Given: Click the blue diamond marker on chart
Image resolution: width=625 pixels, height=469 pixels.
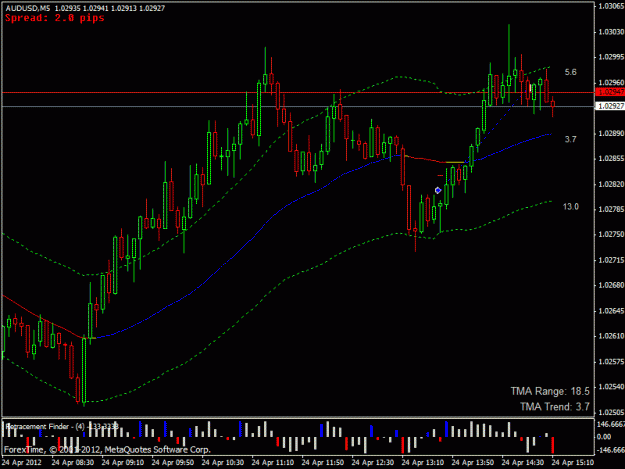Looking at the screenshot, I should coord(438,190).
